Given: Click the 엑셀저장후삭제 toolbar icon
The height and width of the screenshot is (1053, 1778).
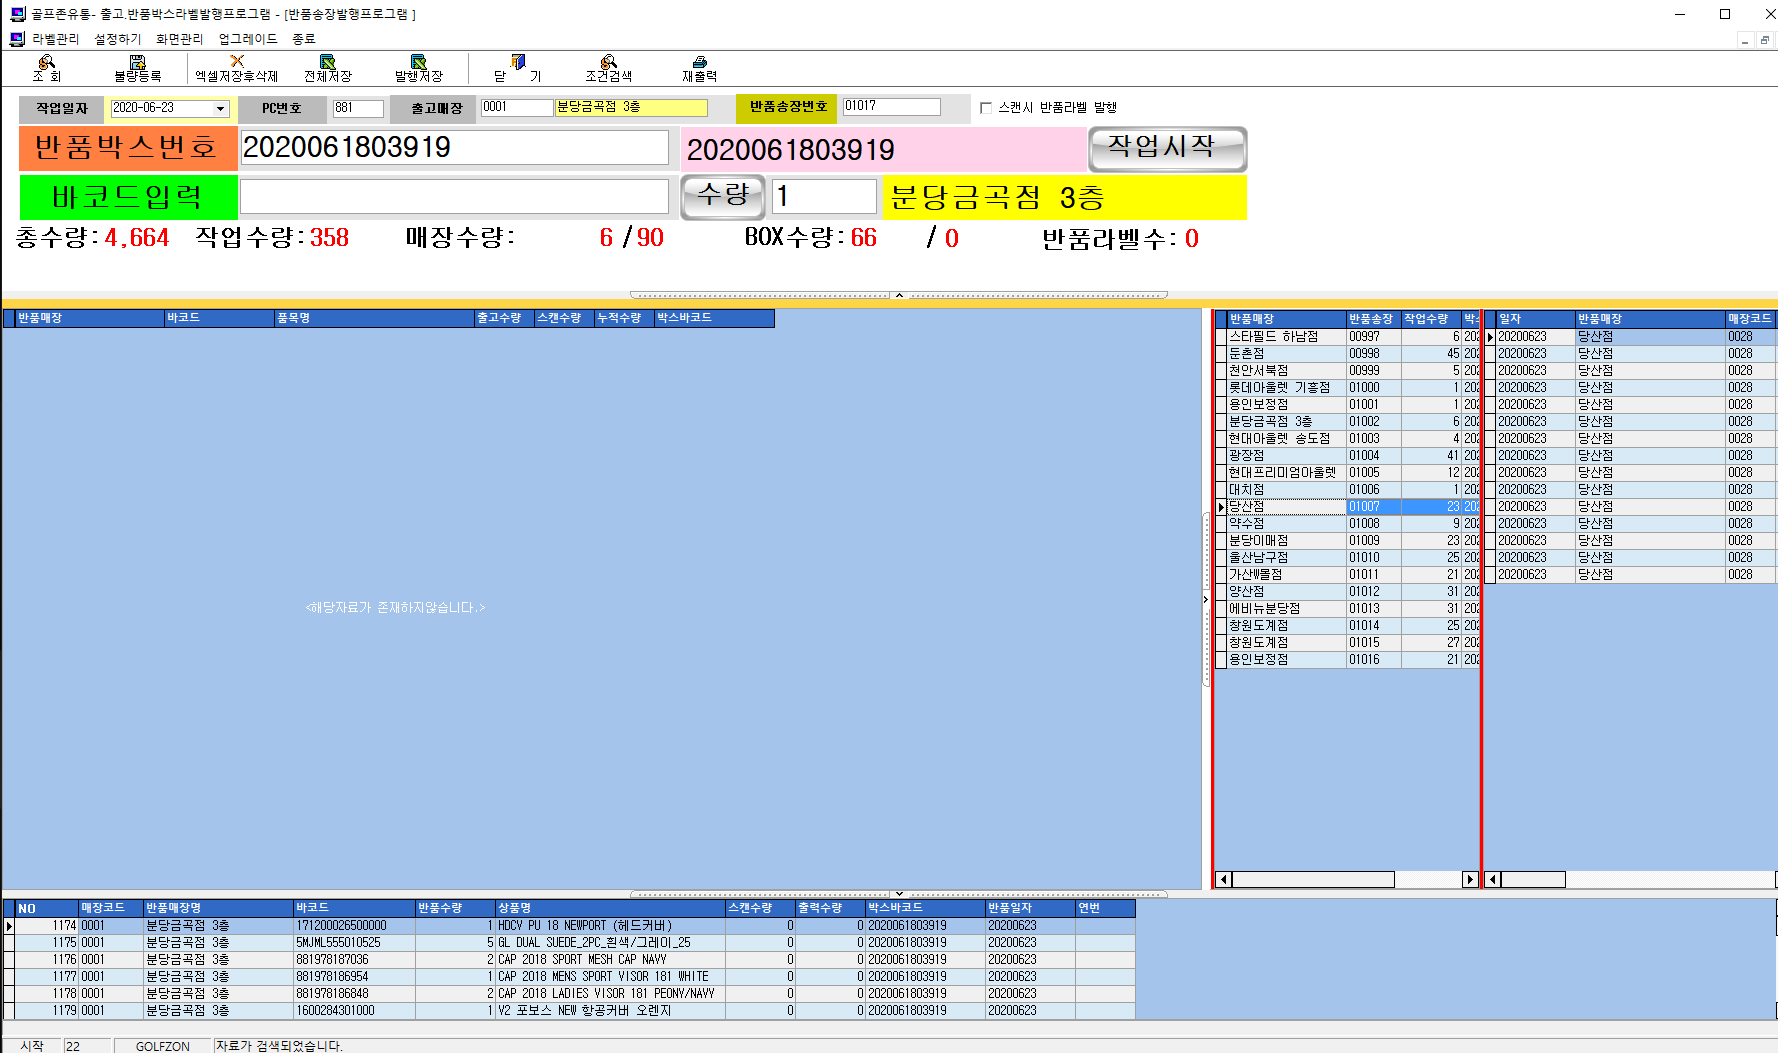Looking at the screenshot, I should pyautogui.click(x=237, y=62).
